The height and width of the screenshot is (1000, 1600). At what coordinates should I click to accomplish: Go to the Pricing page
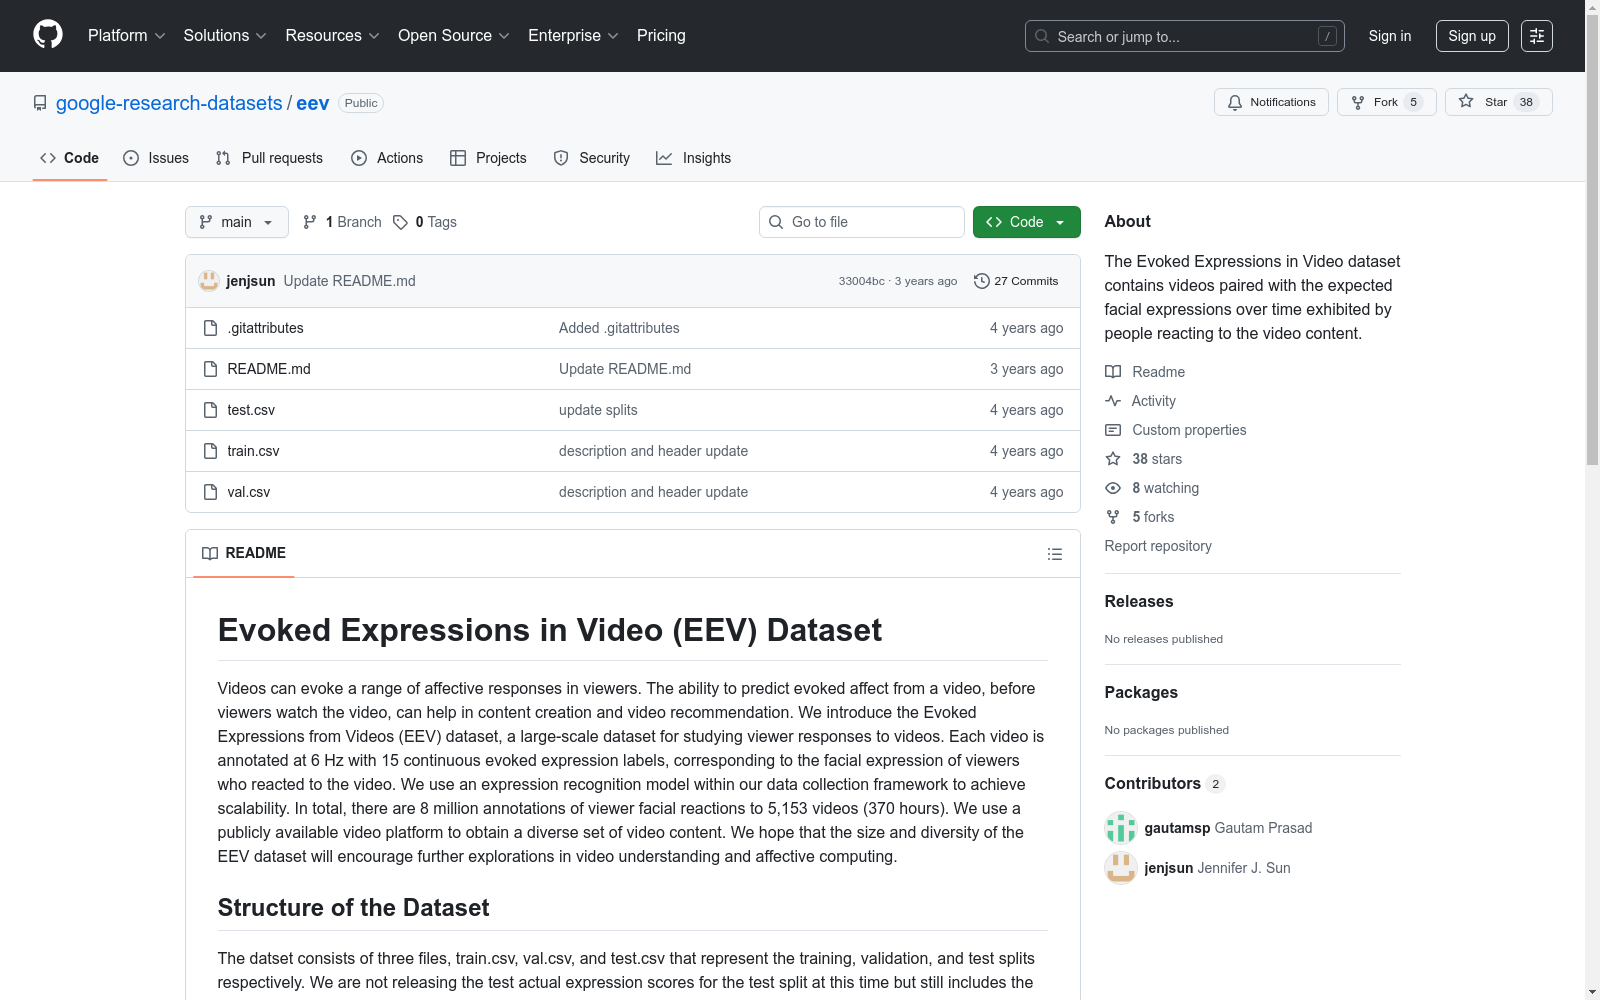point(661,36)
